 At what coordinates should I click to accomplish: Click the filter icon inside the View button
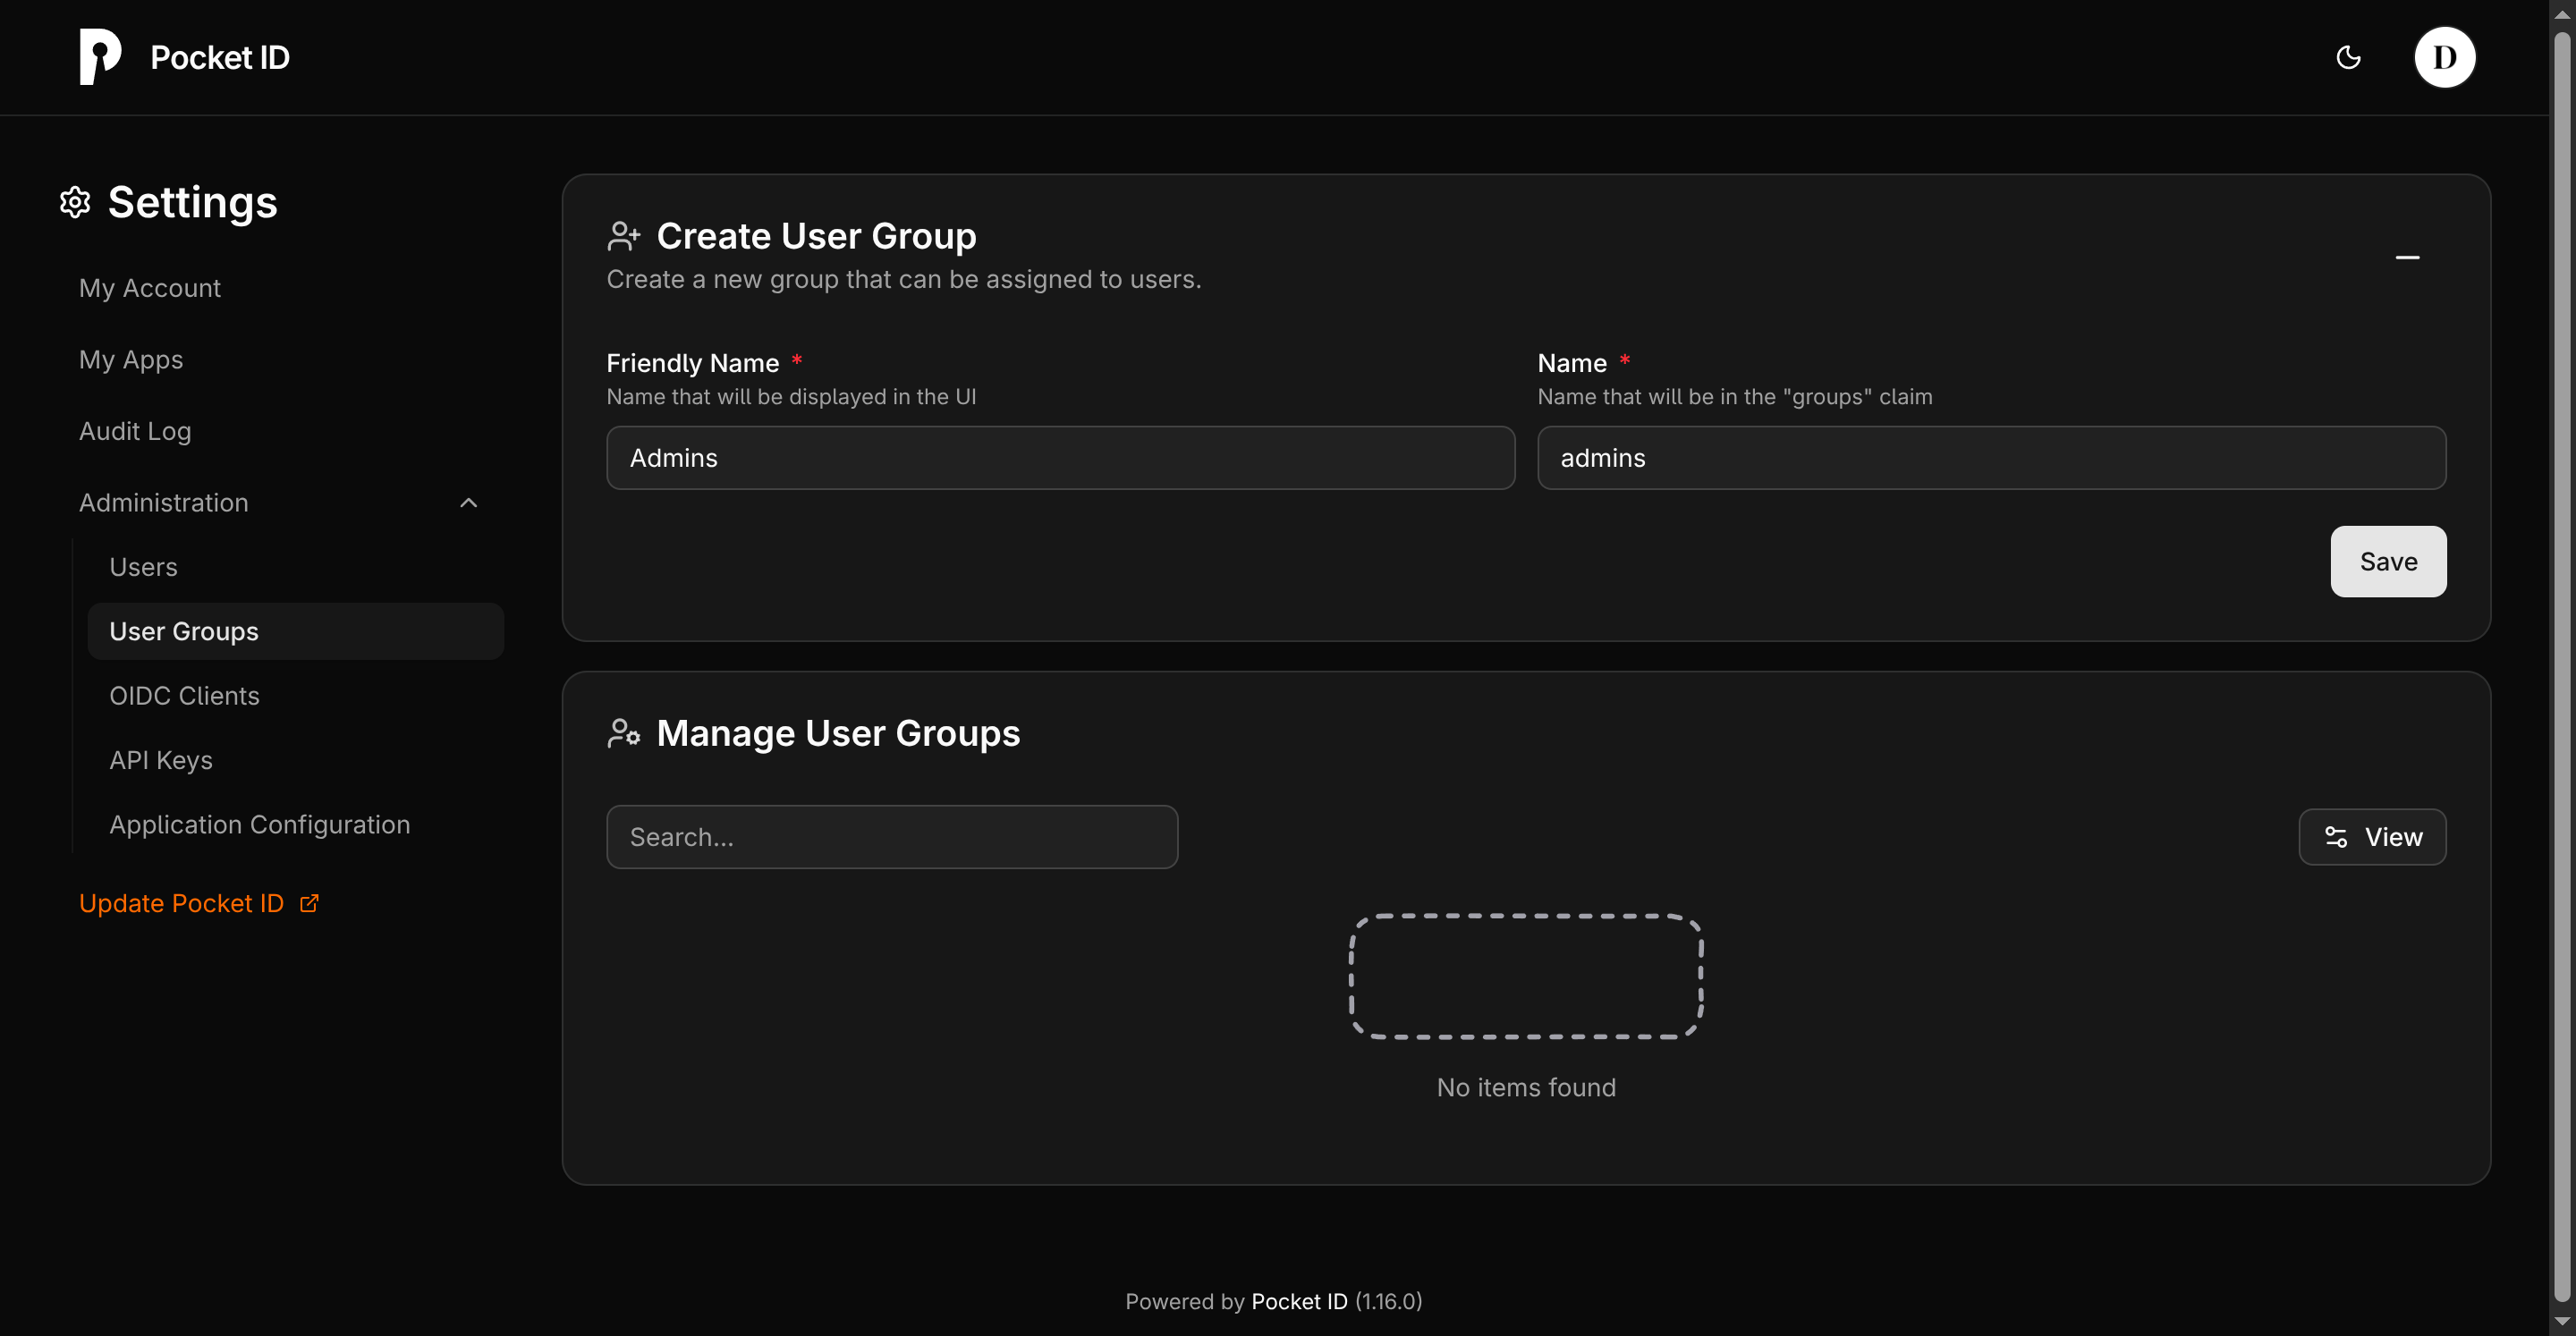click(x=2337, y=837)
